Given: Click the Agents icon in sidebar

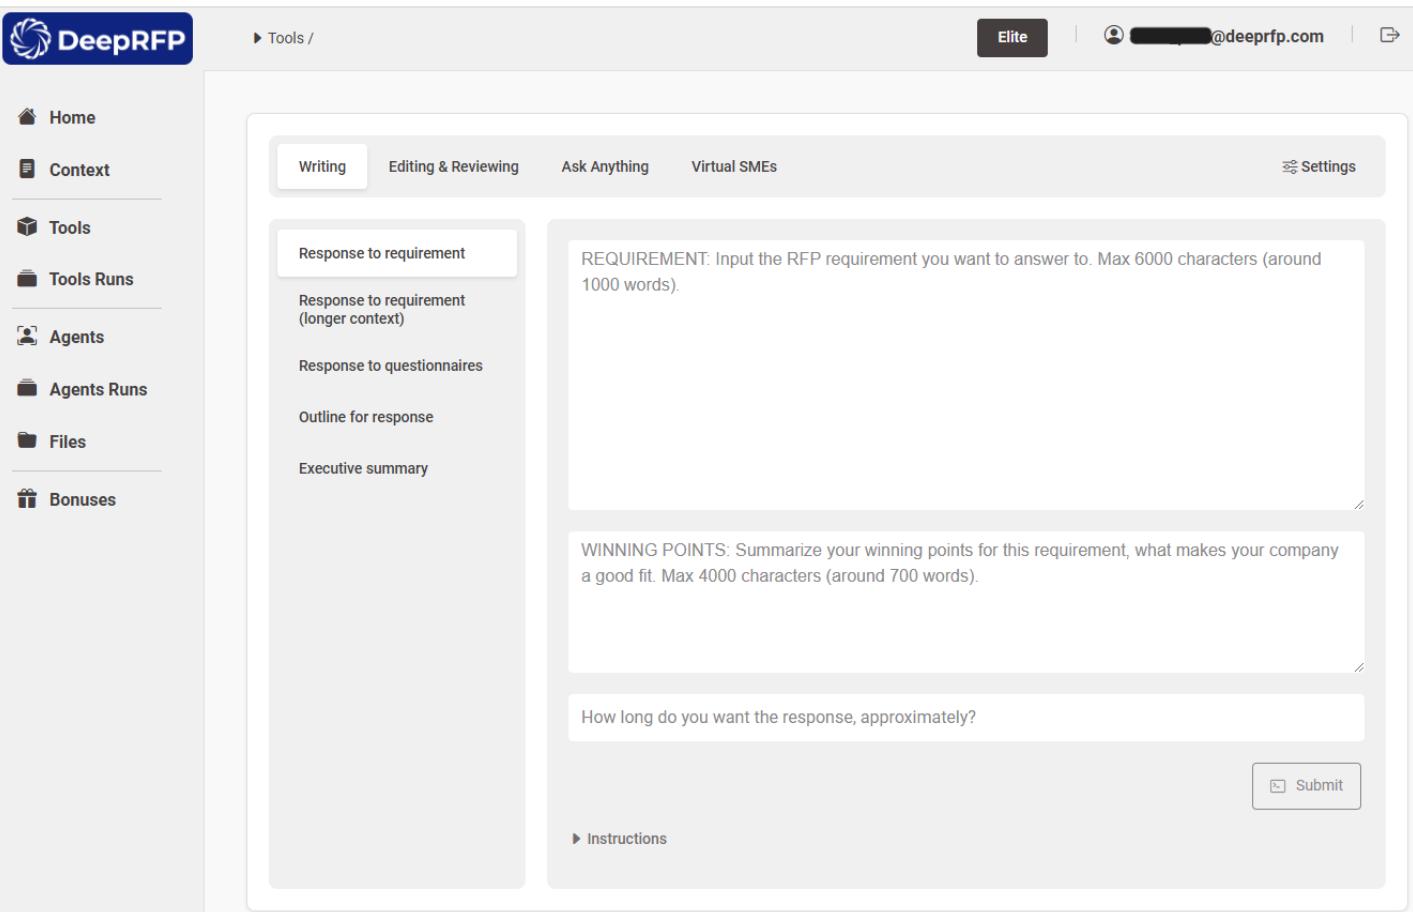Looking at the screenshot, I should (27, 337).
